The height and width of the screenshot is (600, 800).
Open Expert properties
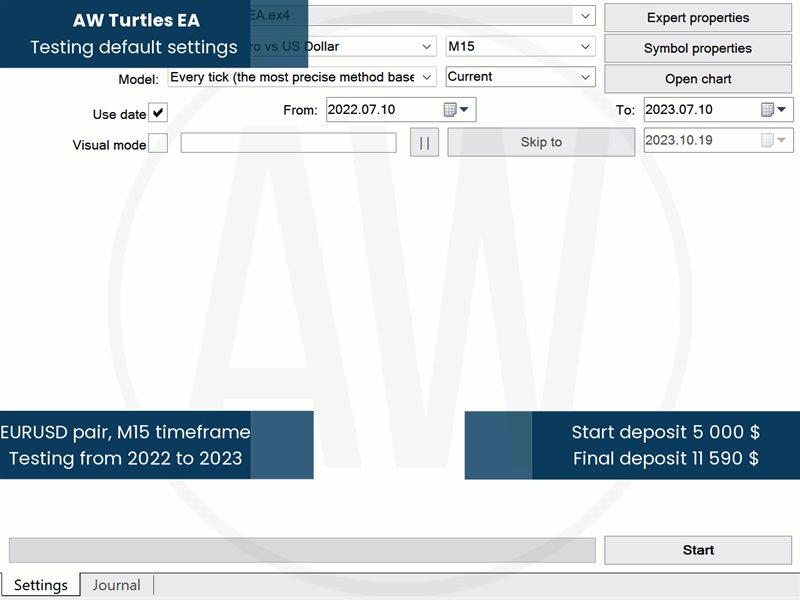coord(696,17)
